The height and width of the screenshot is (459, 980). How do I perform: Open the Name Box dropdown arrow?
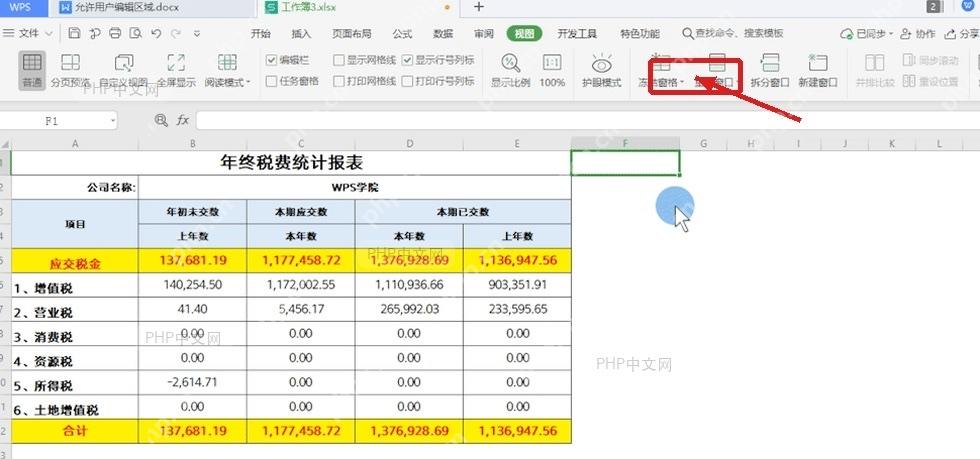112,121
